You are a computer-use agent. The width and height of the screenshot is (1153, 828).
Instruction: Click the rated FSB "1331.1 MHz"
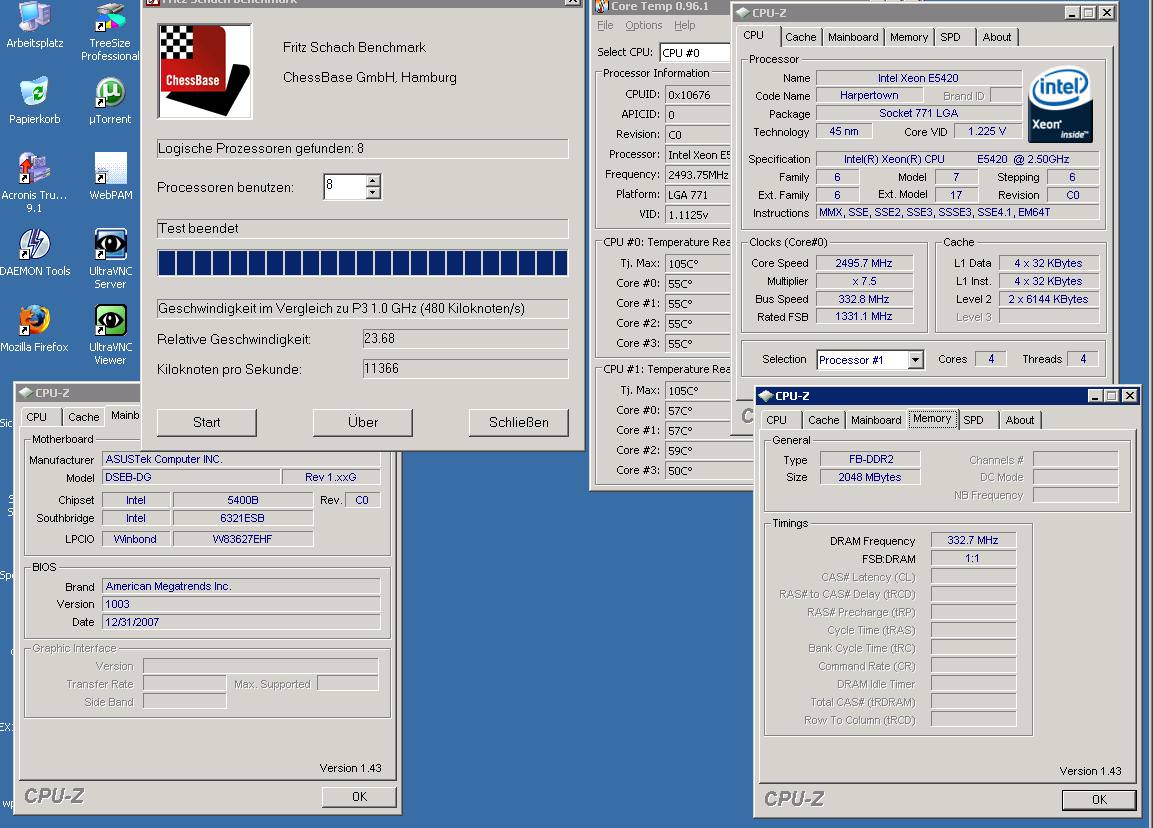point(864,317)
